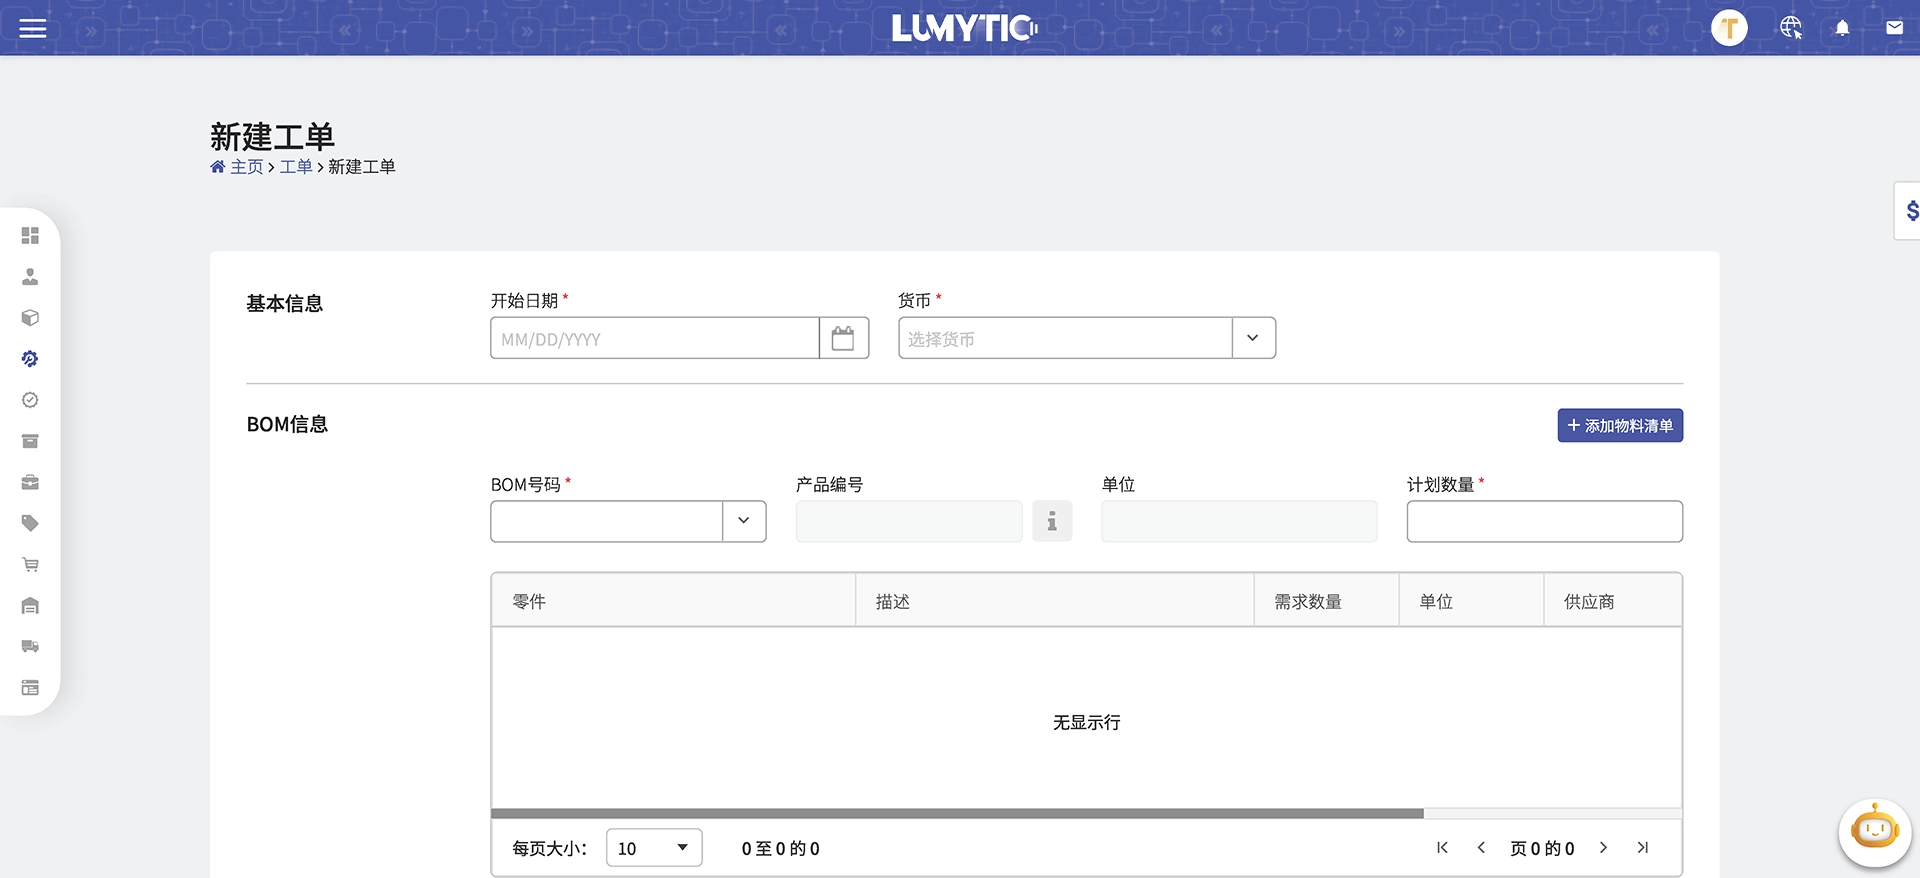This screenshot has width=1920, height=878.
Task: Click the product info icon button
Action: 1051,521
